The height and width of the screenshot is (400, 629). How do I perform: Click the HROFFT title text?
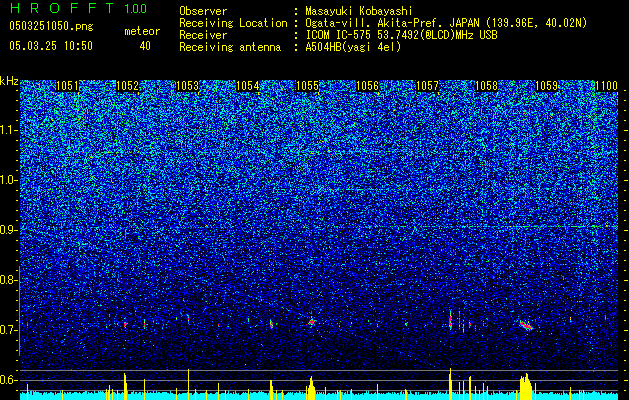pos(62,8)
